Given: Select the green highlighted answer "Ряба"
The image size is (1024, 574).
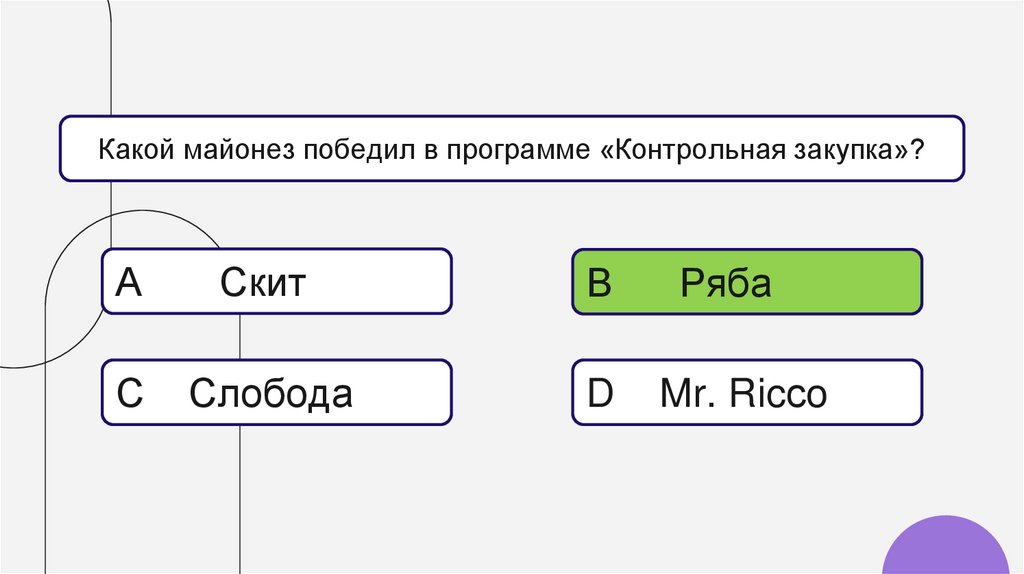Looking at the screenshot, I should coord(746,282).
